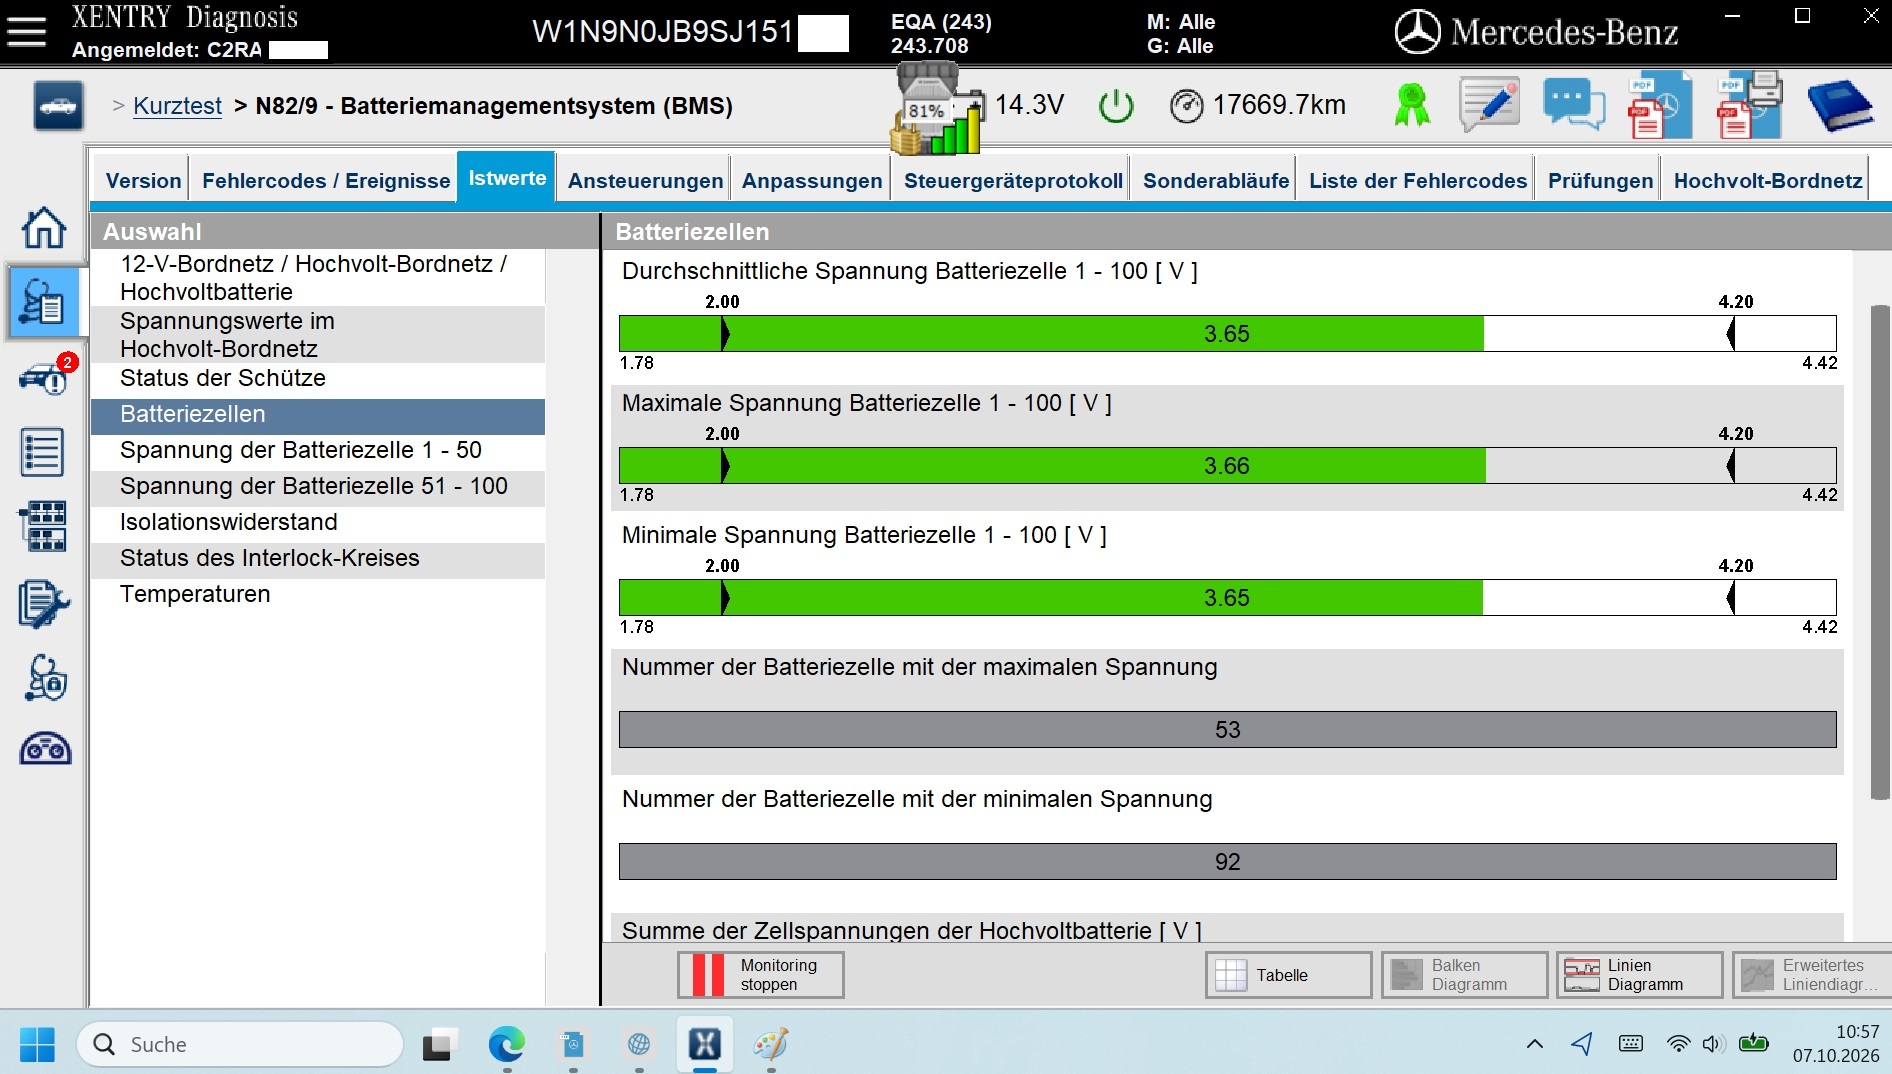This screenshot has height=1074, width=1892.
Task: Click Monitoring stoppen button
Action: [x=761, y=975]
